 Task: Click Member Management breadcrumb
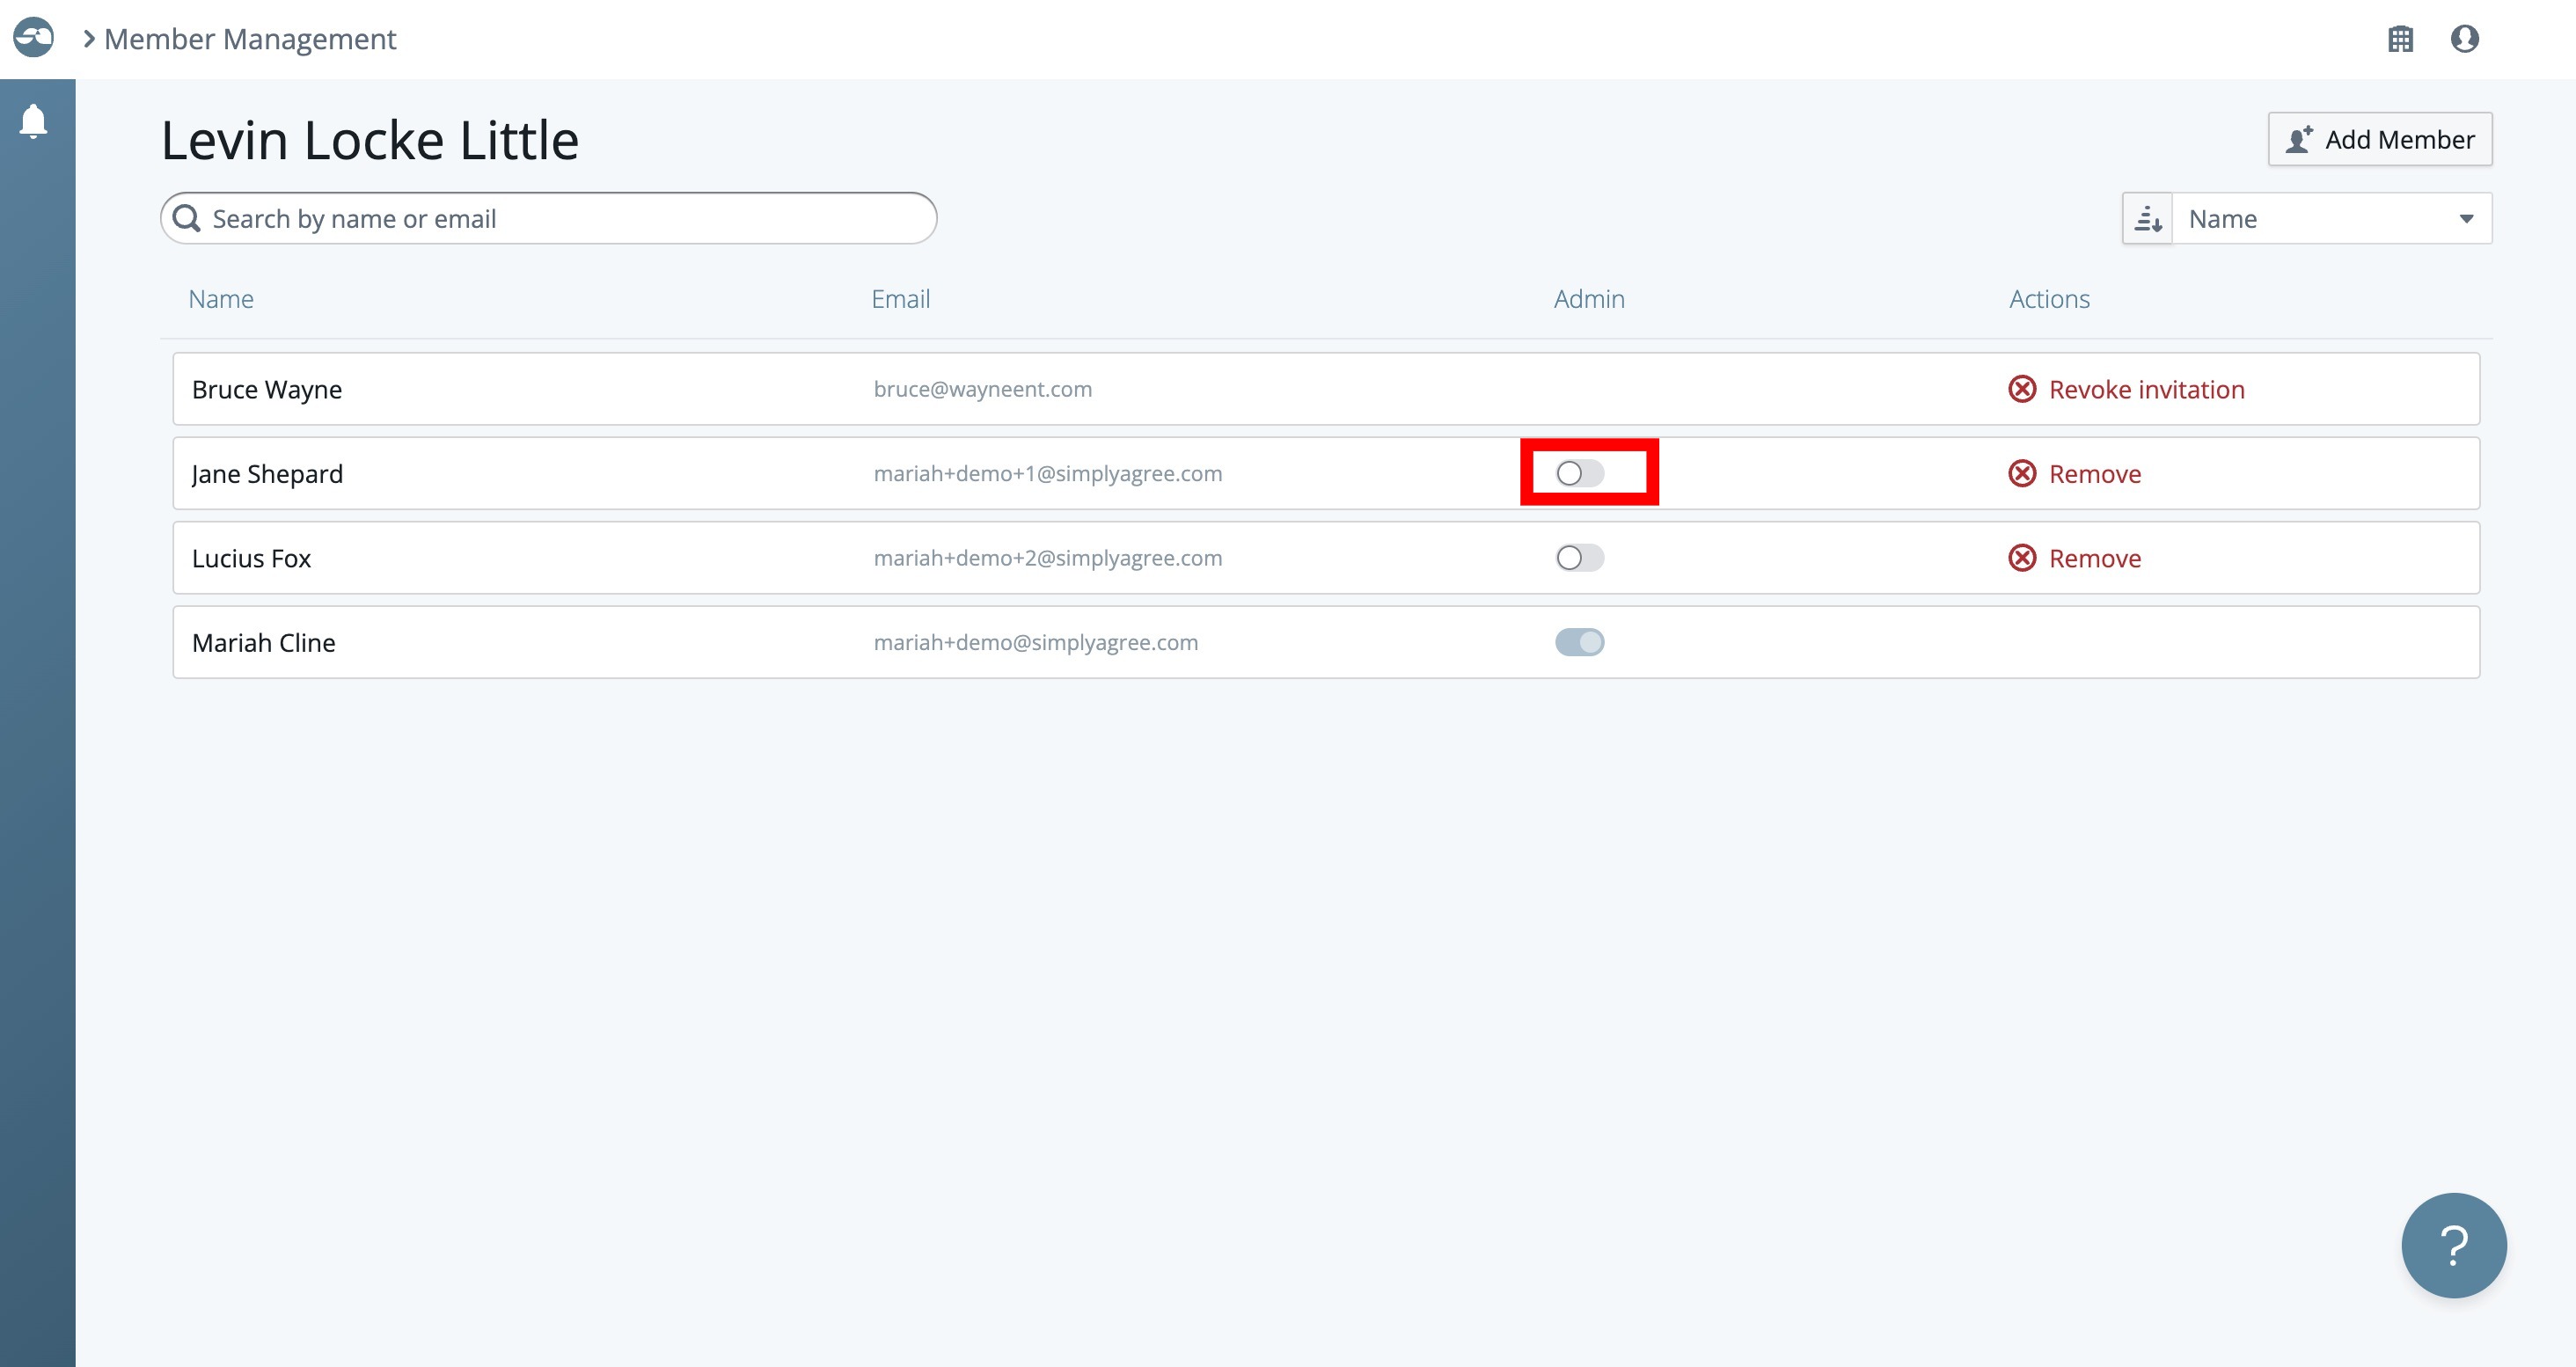pyautogui.click(x=250, y=39)
